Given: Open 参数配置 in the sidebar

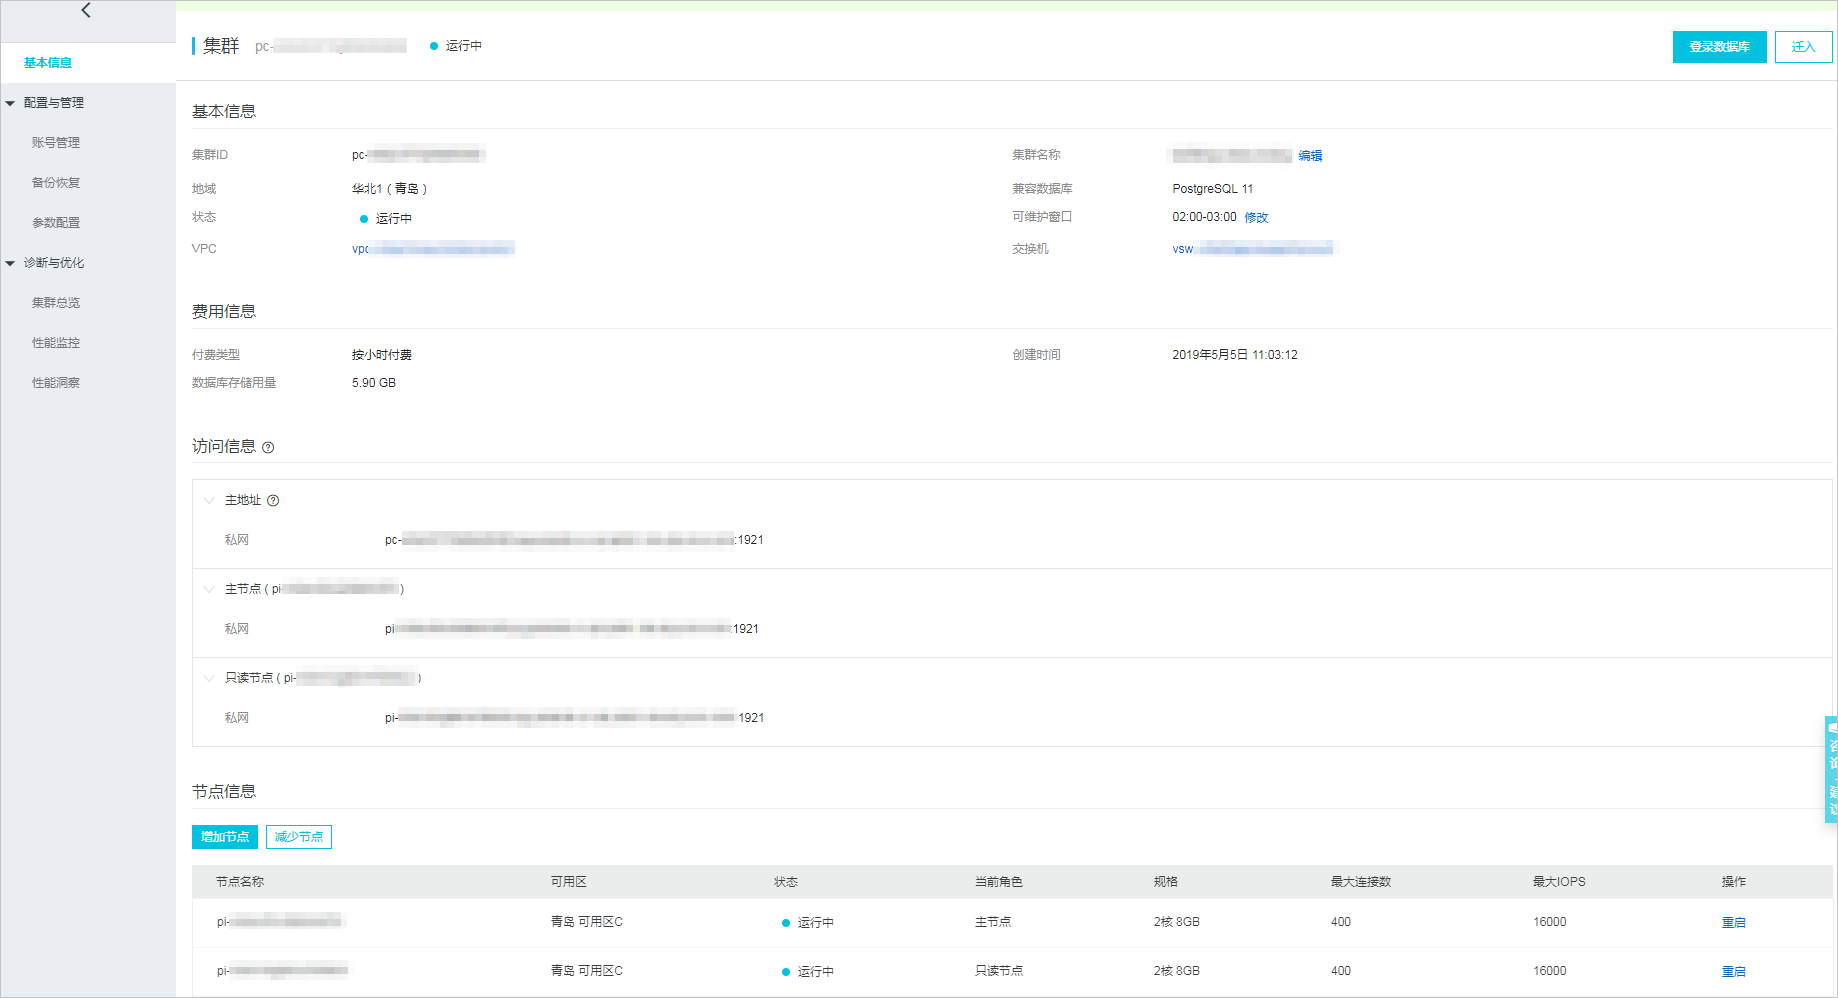Looking at the screenshot, I should (x=56, y=223).
